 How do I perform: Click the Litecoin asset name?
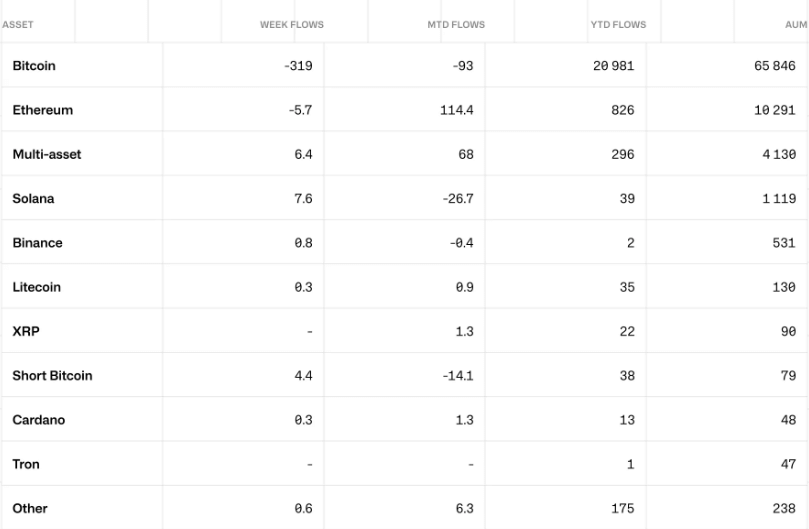[36, 287]
